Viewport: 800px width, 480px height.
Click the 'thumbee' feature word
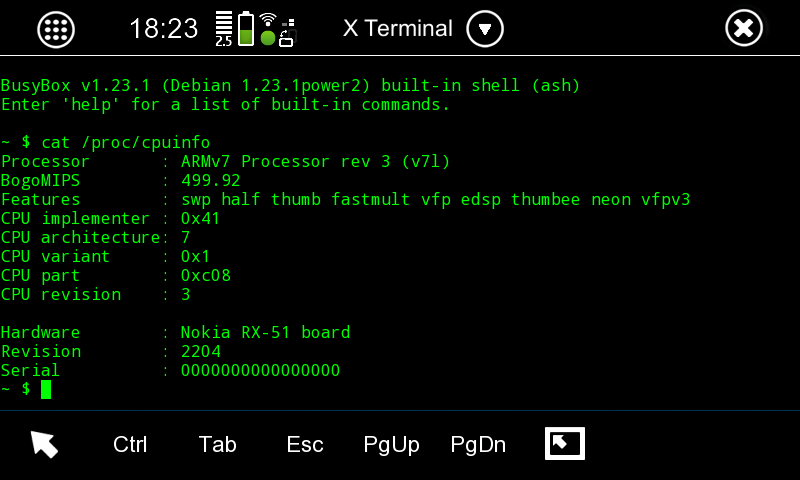coord(545,199)
